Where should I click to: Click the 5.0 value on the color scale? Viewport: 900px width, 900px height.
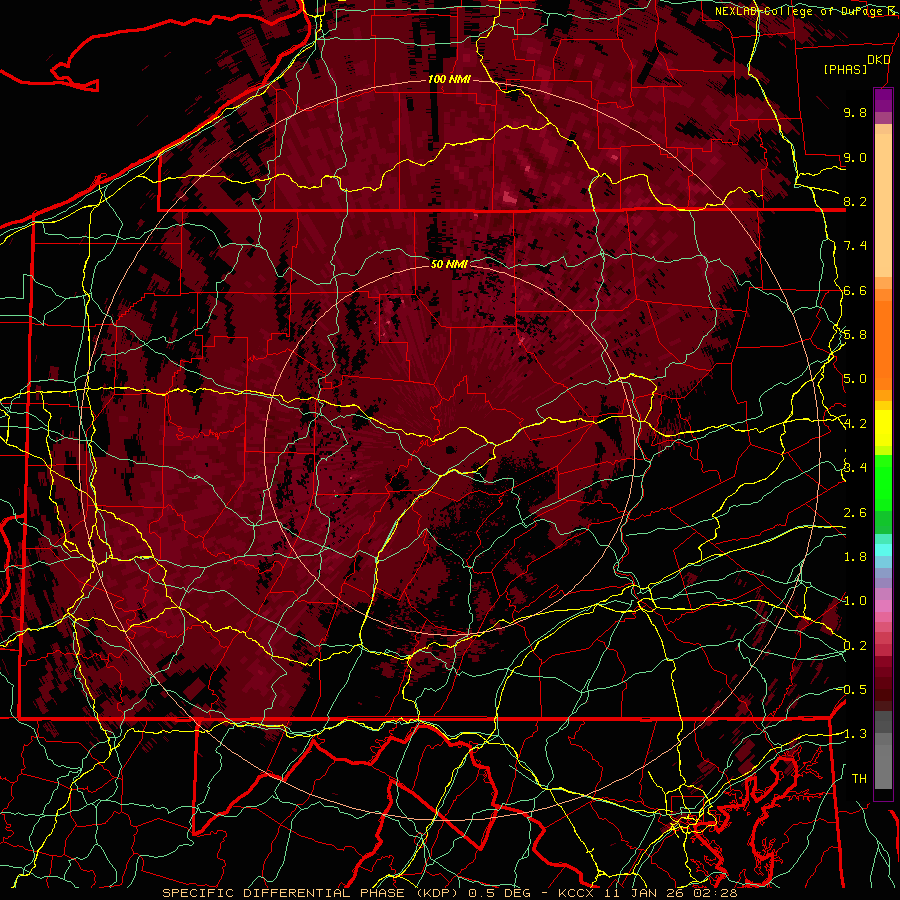855,379
